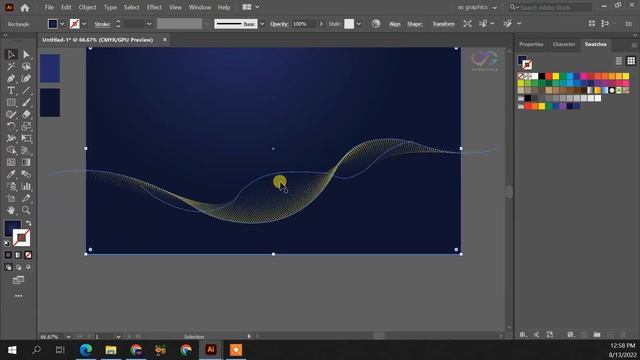Enable Draw Normal mode
Image resolution: width=640 pixels, height=360 pixels.
(x=8, y=267)
